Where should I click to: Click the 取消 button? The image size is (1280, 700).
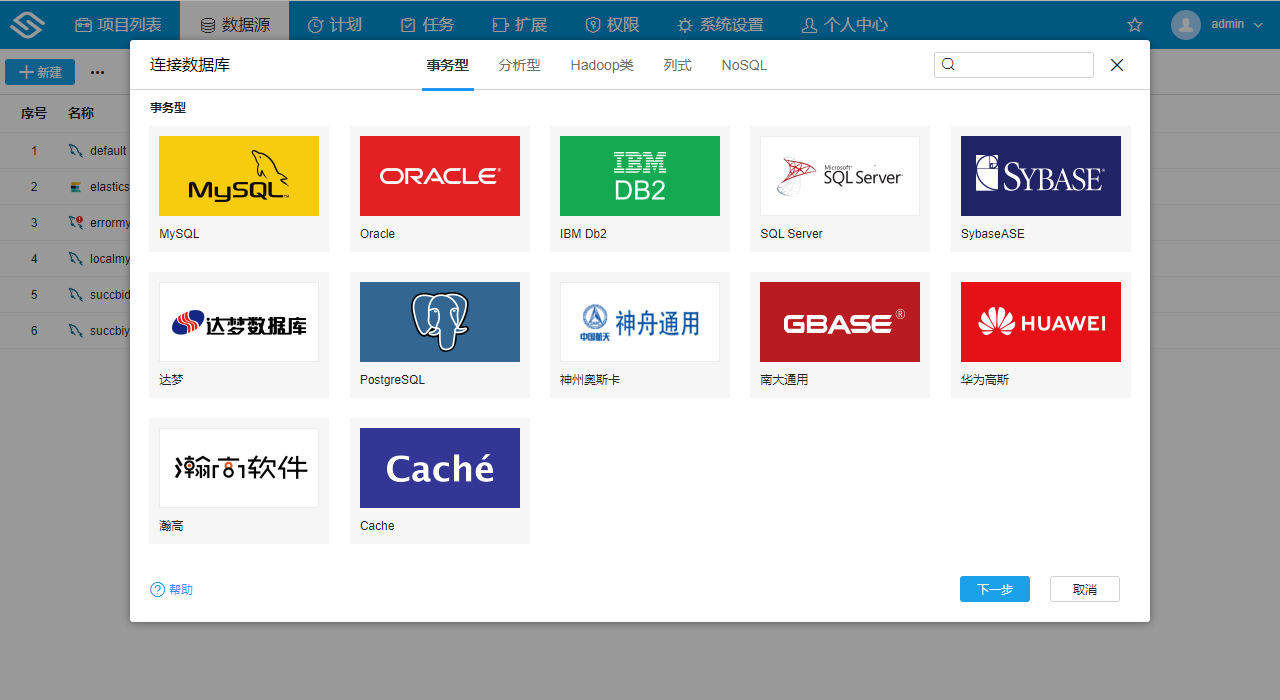(1084, 589)
